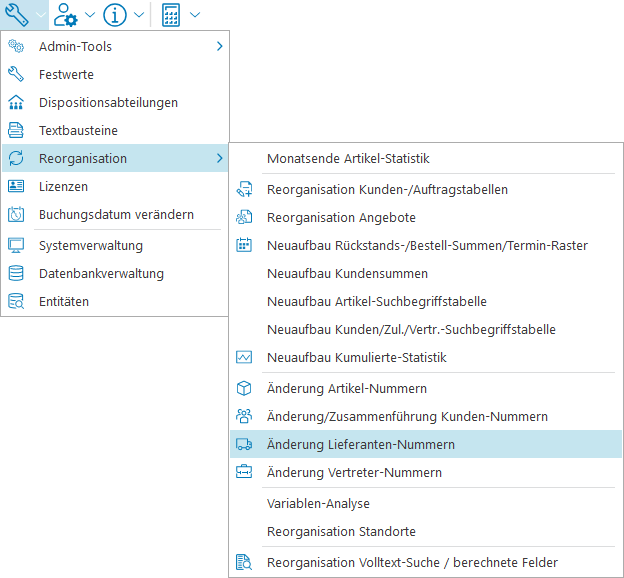
Task: Open Systemverwaltung menu item
Action: tap(90, 245)
